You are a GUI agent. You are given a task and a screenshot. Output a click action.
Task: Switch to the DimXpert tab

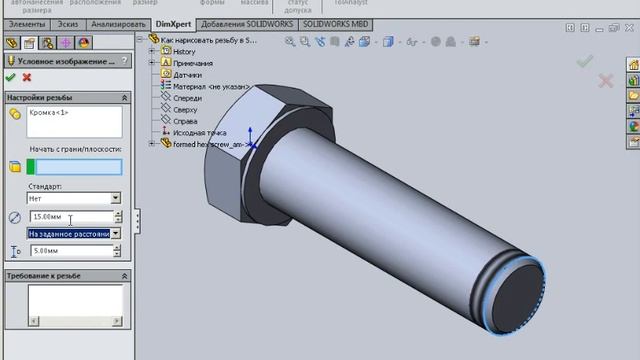pyautogui.click(x=173, y=24)
